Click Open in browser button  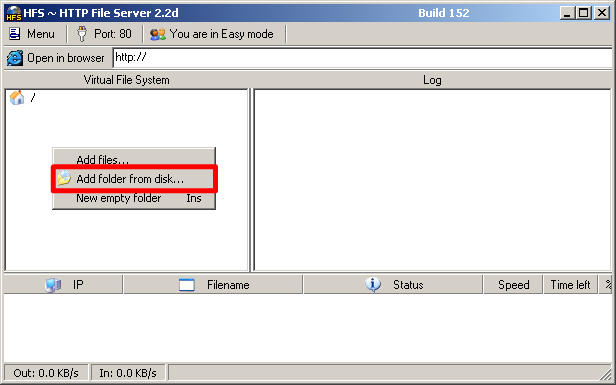coord(56,58)
